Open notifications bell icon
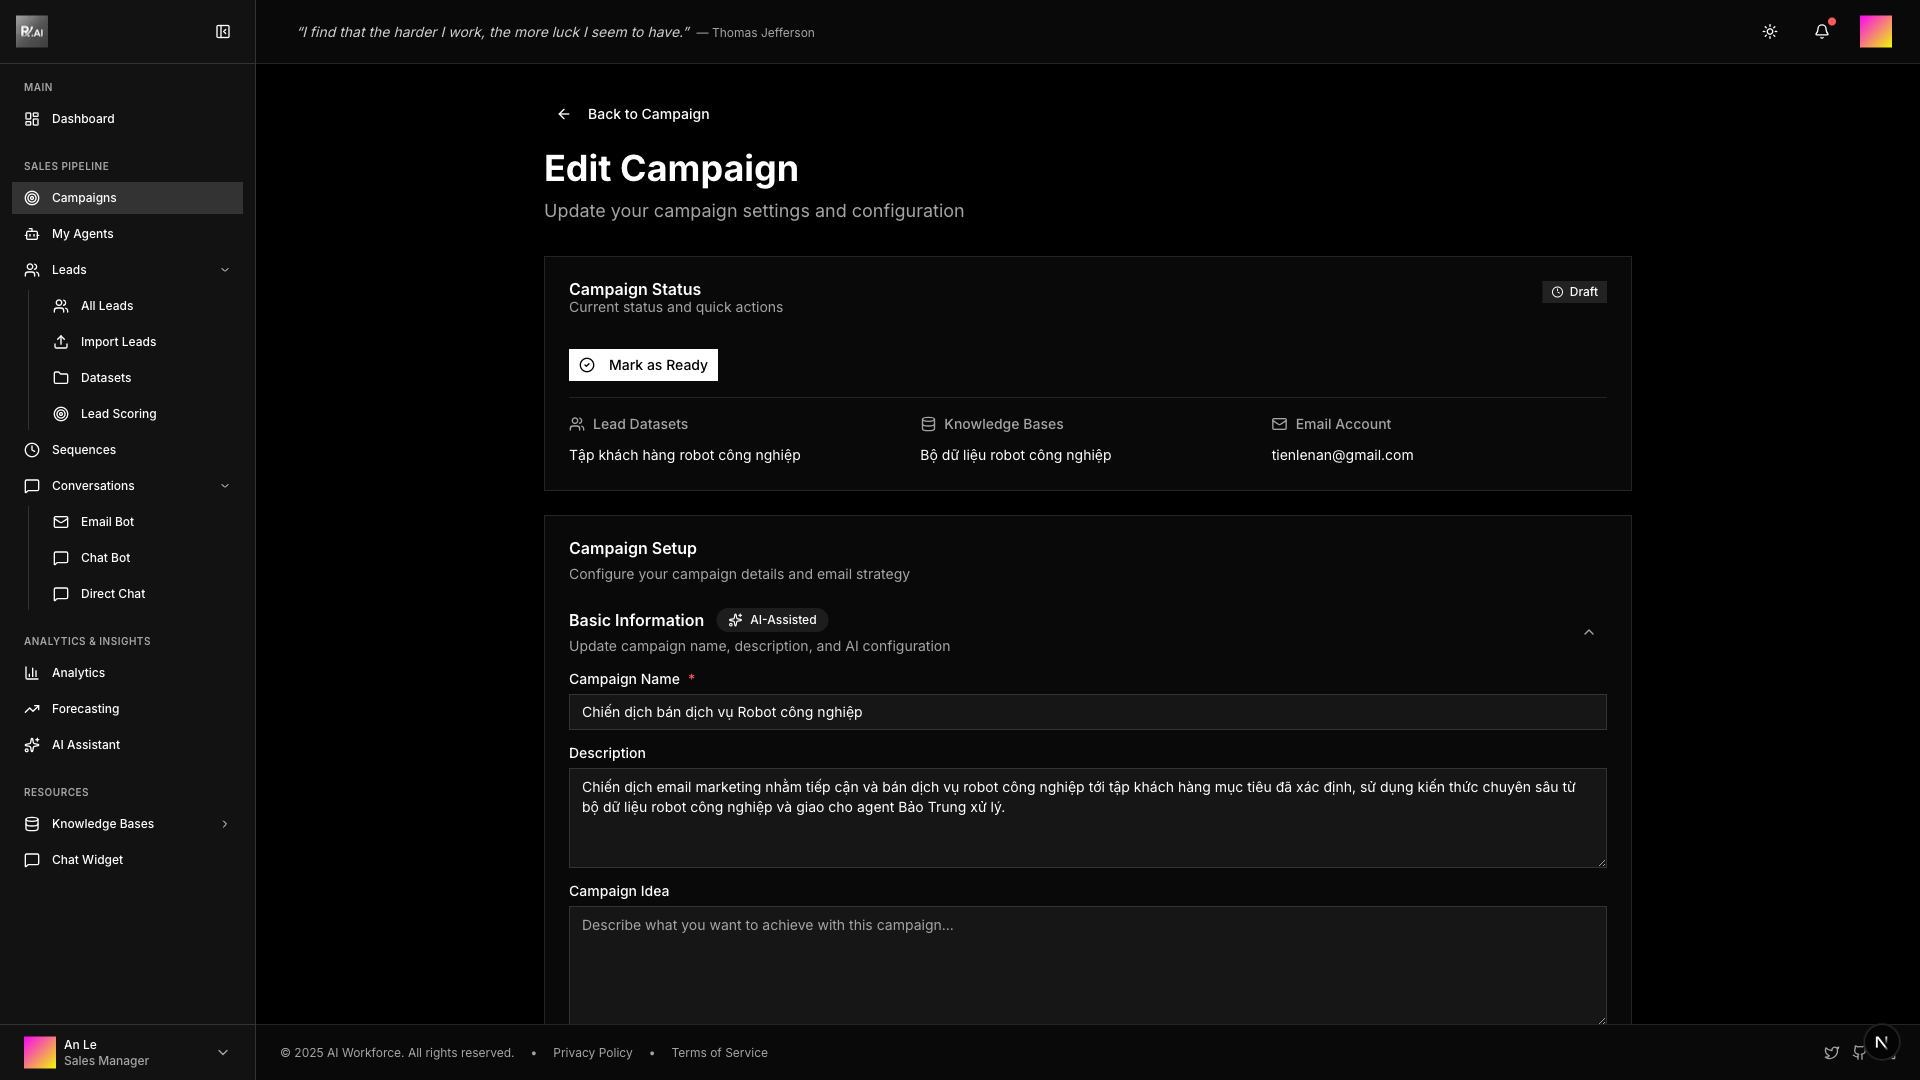The width and height of the screenshot is (1920, 1080). coord(1821,32)
